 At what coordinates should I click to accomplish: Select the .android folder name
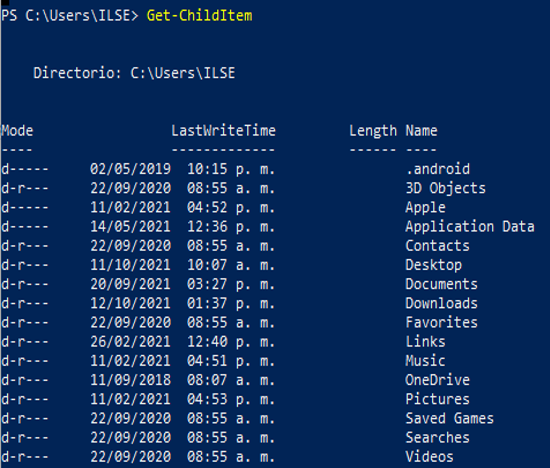tap(438, 169)
